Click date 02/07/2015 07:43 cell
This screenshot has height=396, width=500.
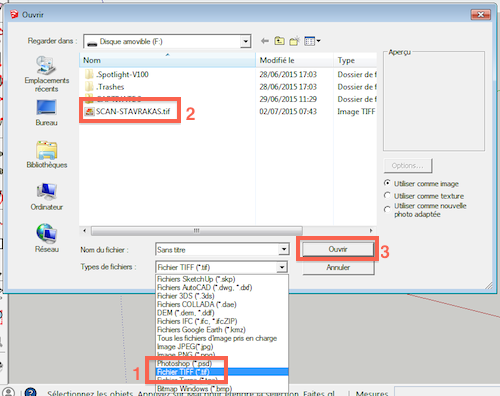pyautogui.click(x=288, y=111)
